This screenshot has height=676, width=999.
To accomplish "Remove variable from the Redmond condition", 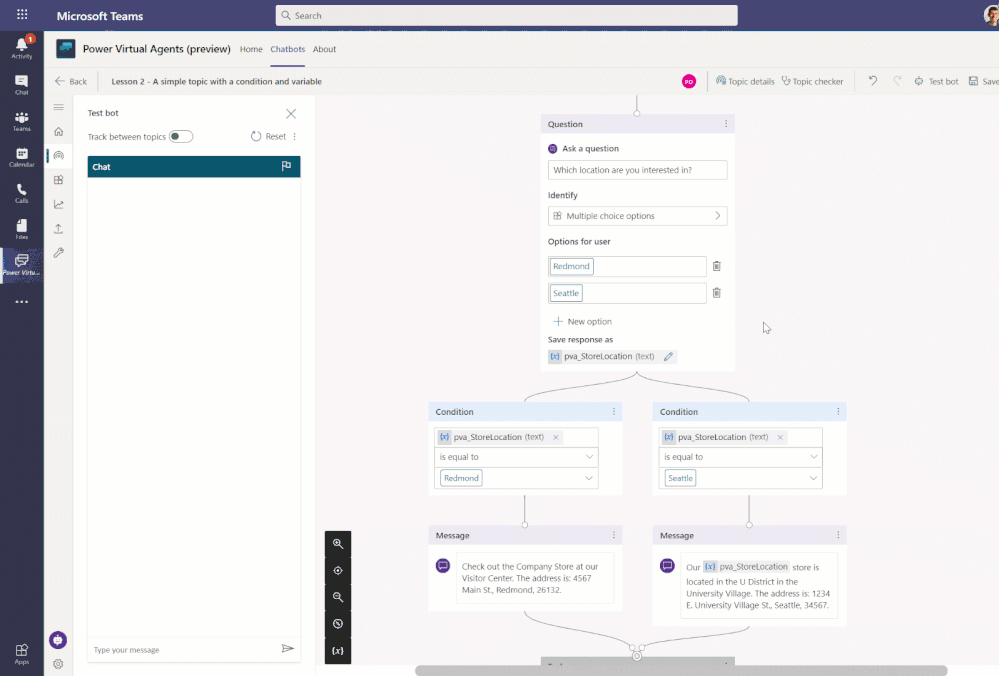I will pos(556,437).
